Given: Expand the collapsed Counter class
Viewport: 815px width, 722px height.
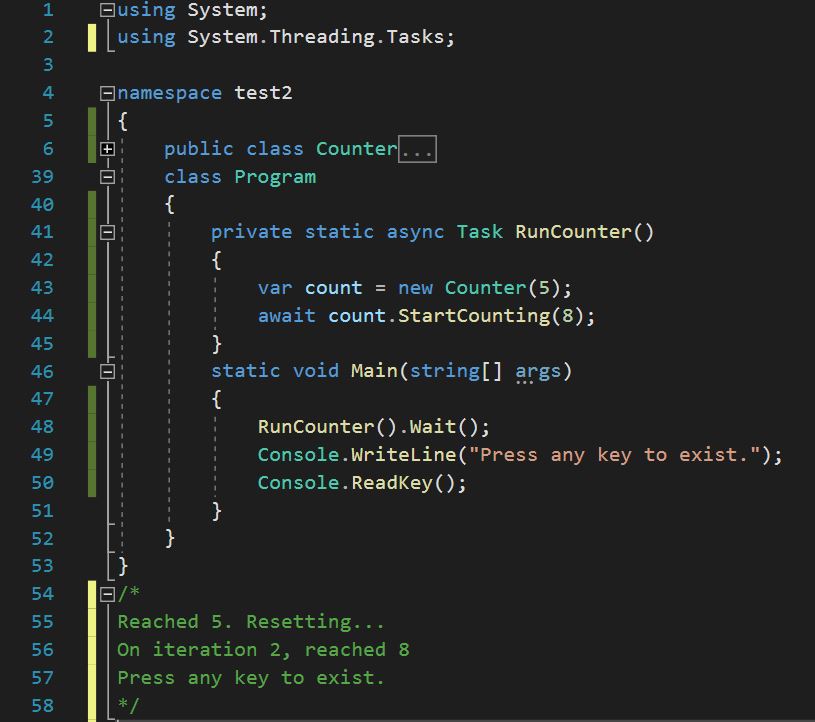Looking at the screenshot, I should pos(107,149).
